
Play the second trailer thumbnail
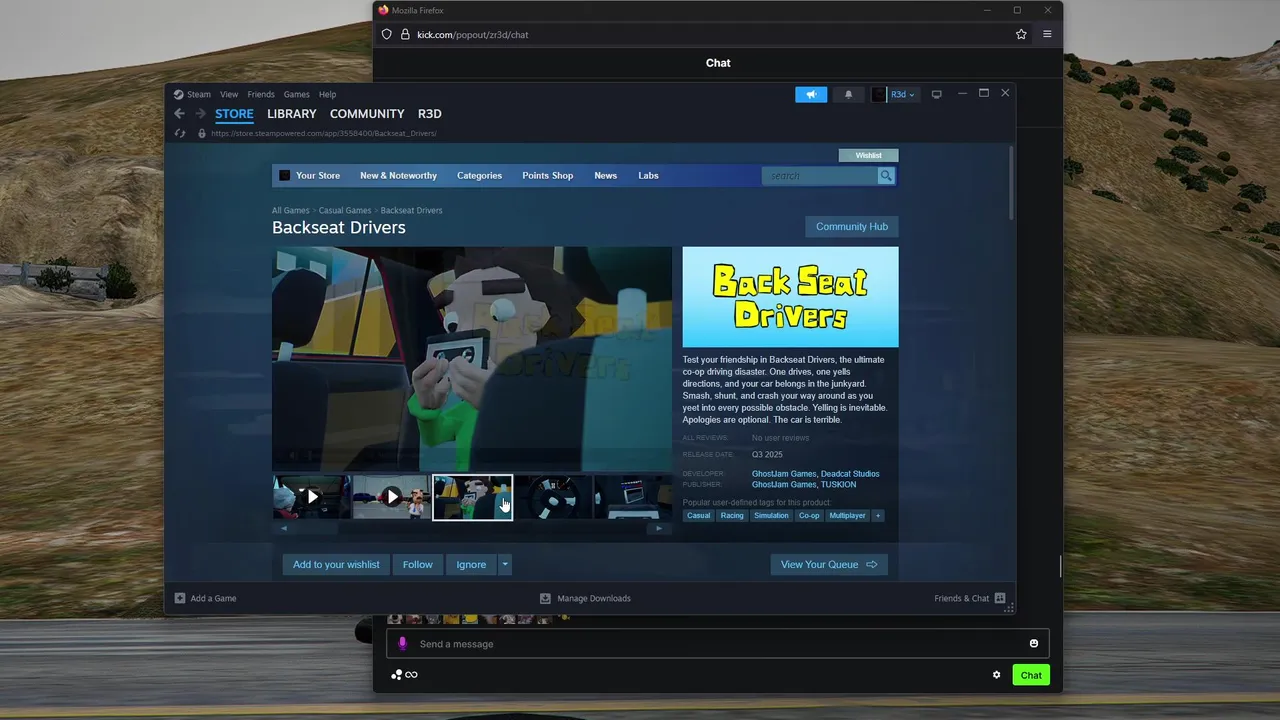[x=392, y=497]
